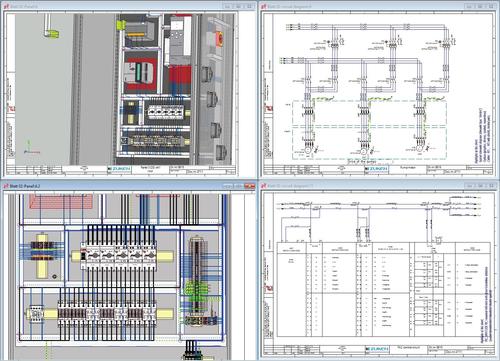Click the app icon of the top-right circuit diagram window
500x361 pixels.
(264, 6)
